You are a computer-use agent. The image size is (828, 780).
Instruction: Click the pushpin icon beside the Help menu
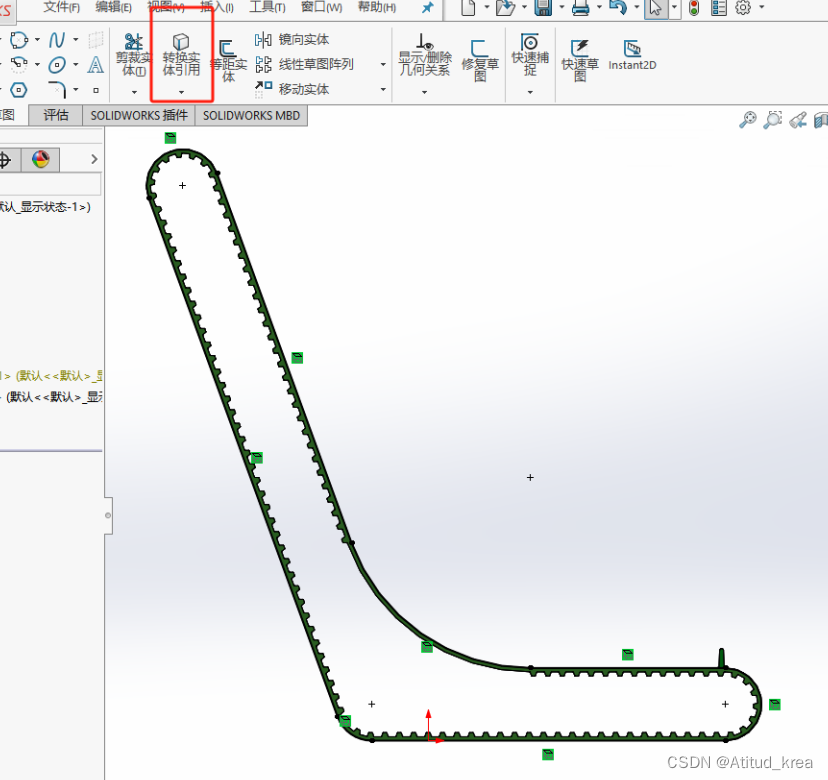(x=428, y=7)
